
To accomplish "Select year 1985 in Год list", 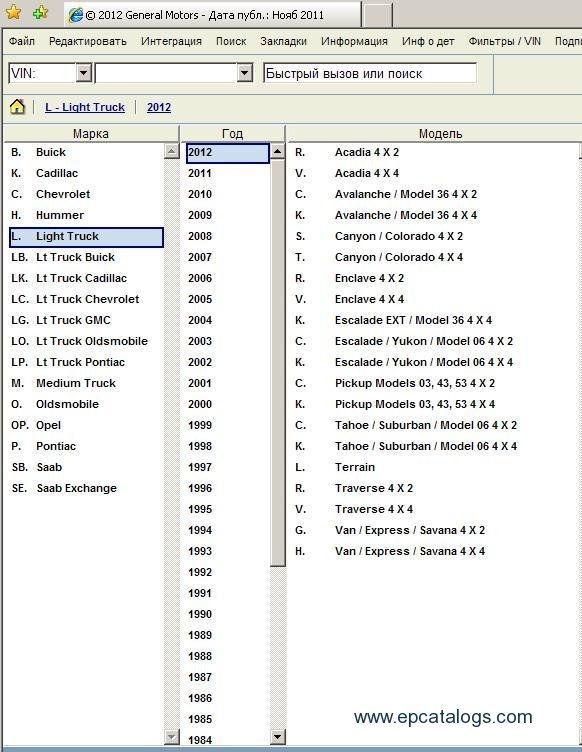I will tap(200, 719).
